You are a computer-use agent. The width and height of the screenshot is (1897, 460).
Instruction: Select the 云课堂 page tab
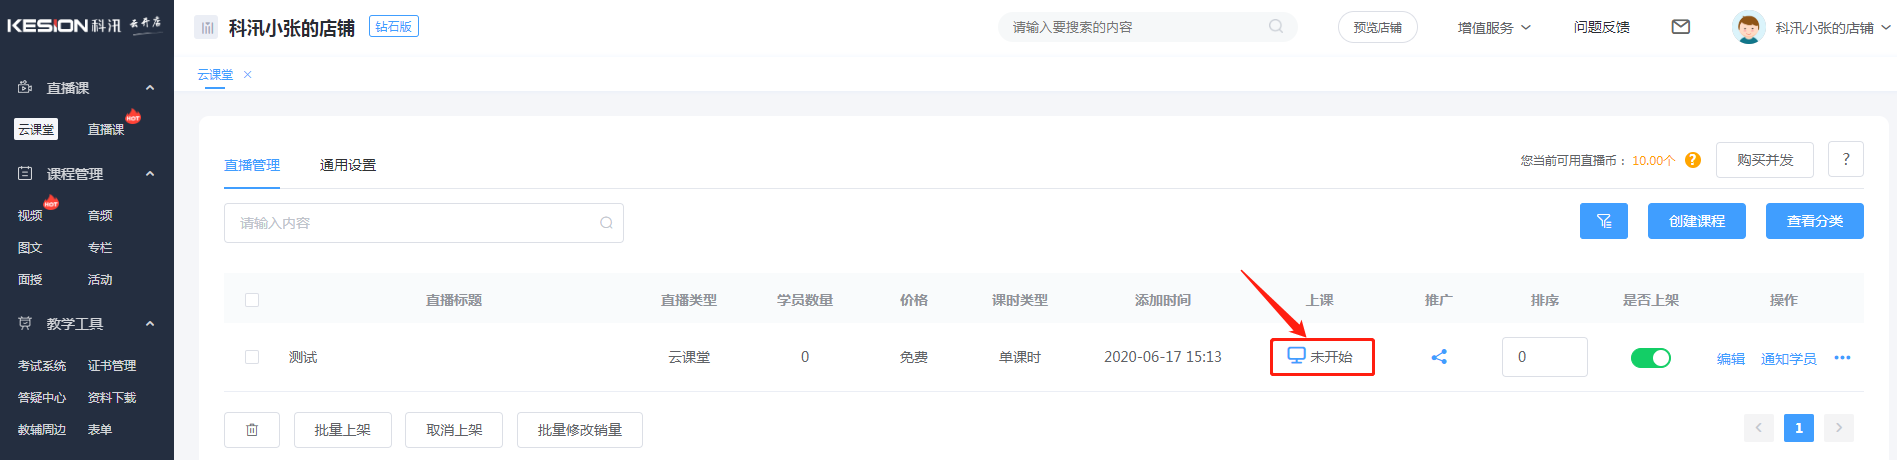tap(215, 75)
